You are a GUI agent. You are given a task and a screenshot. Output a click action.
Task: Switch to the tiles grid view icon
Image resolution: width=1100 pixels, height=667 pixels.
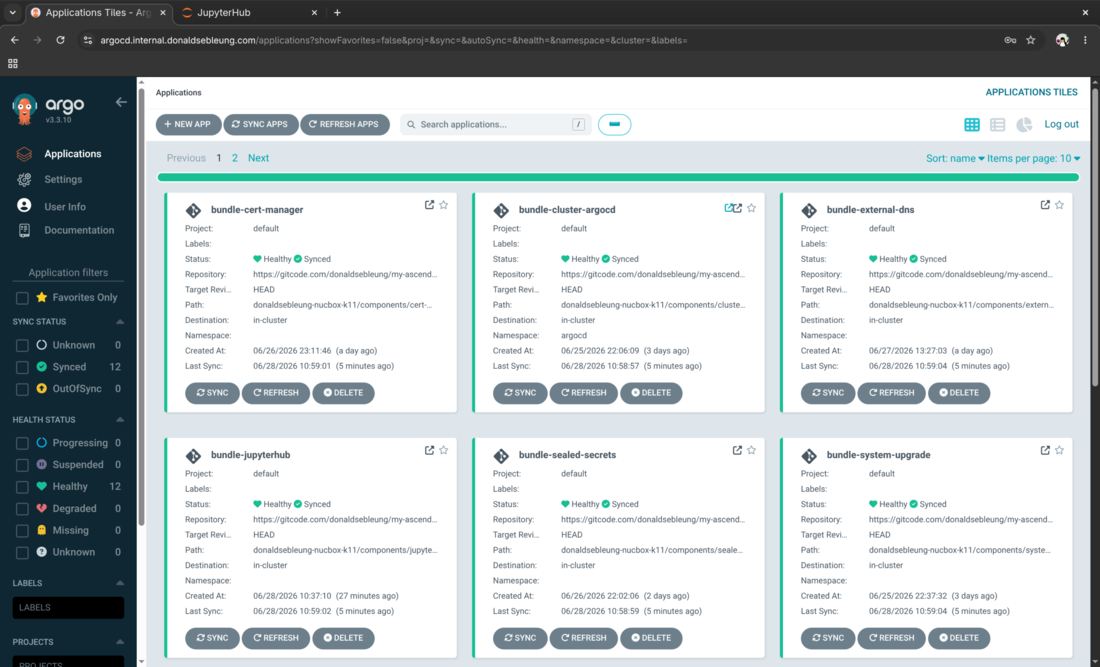click(x=972, y=125)
